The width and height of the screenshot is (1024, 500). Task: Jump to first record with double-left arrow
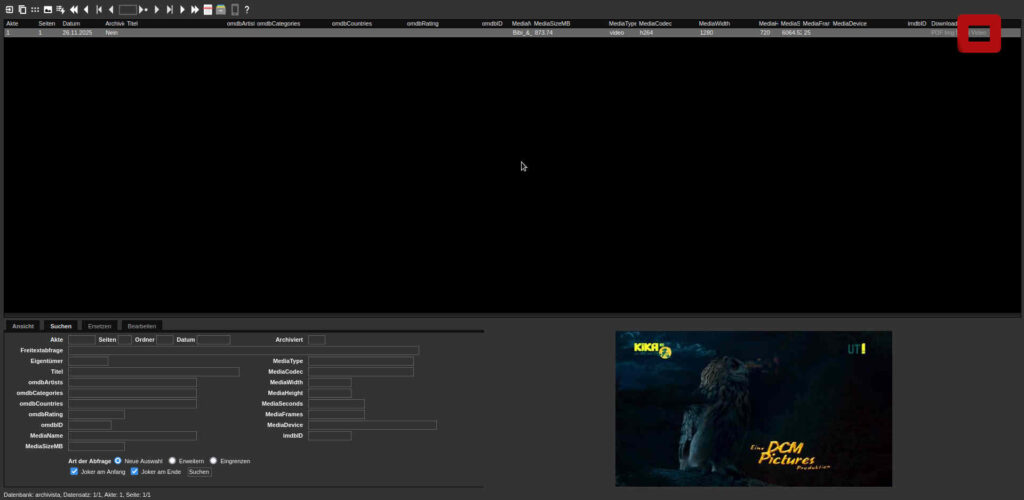tap(73, 9)
